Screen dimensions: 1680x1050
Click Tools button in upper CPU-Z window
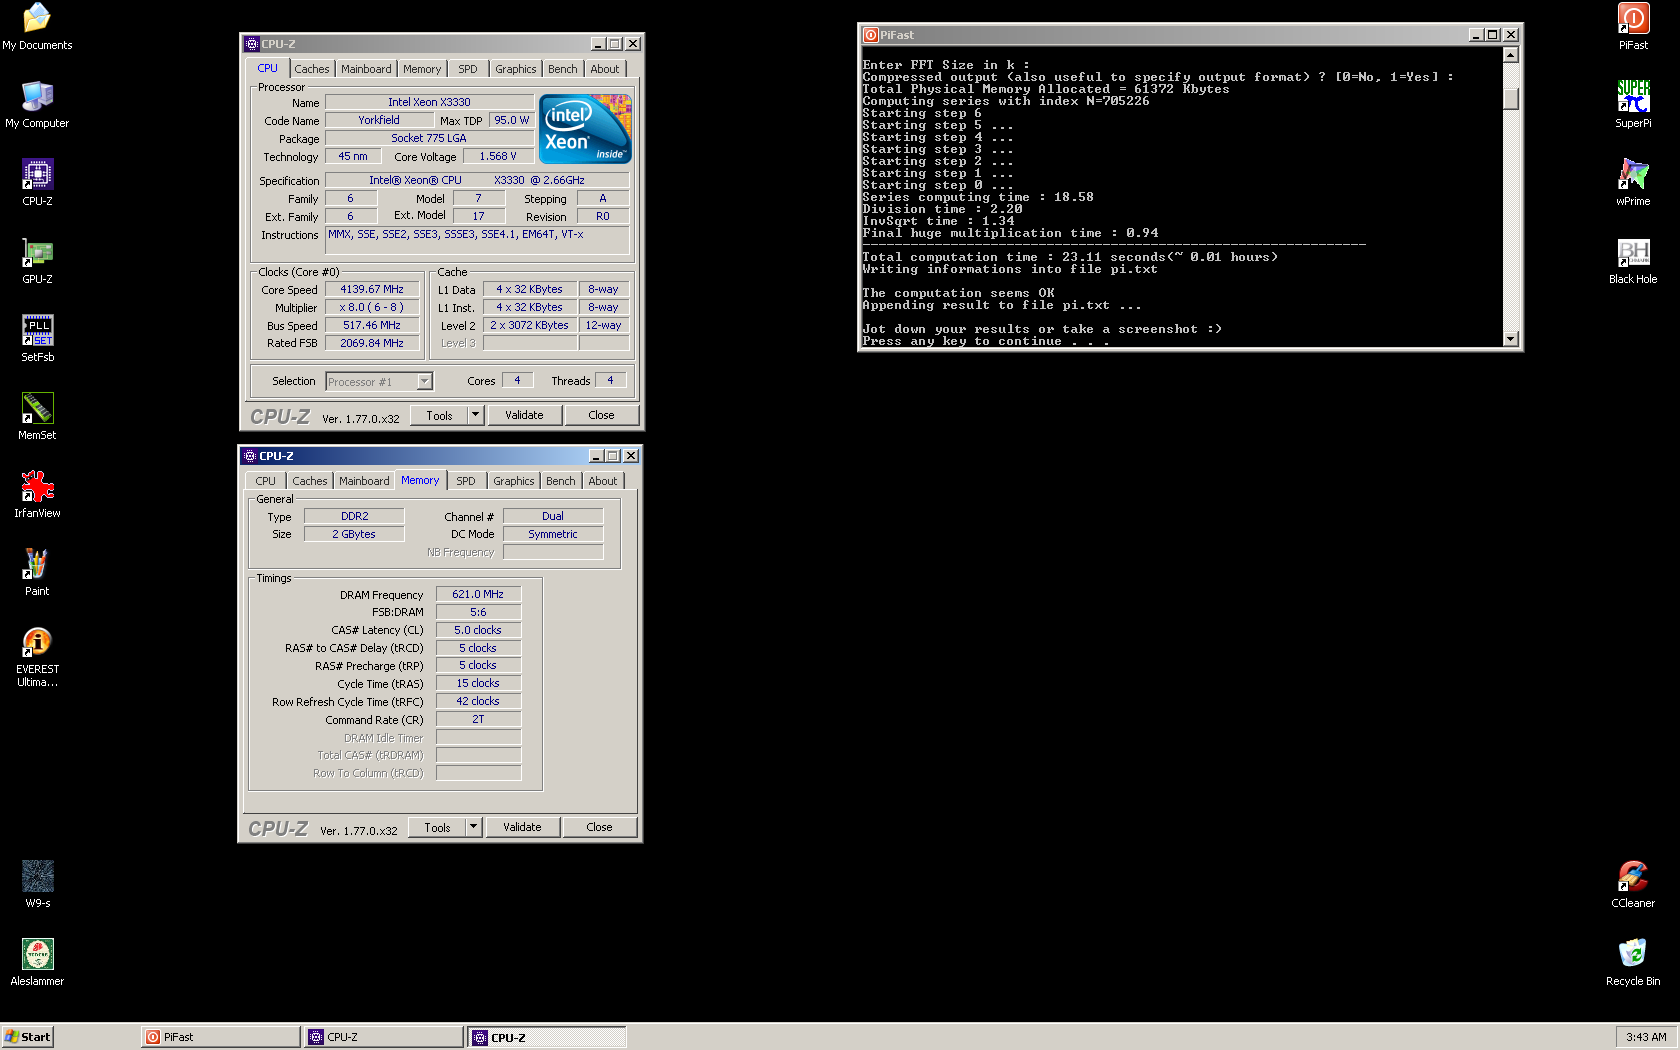439,415
